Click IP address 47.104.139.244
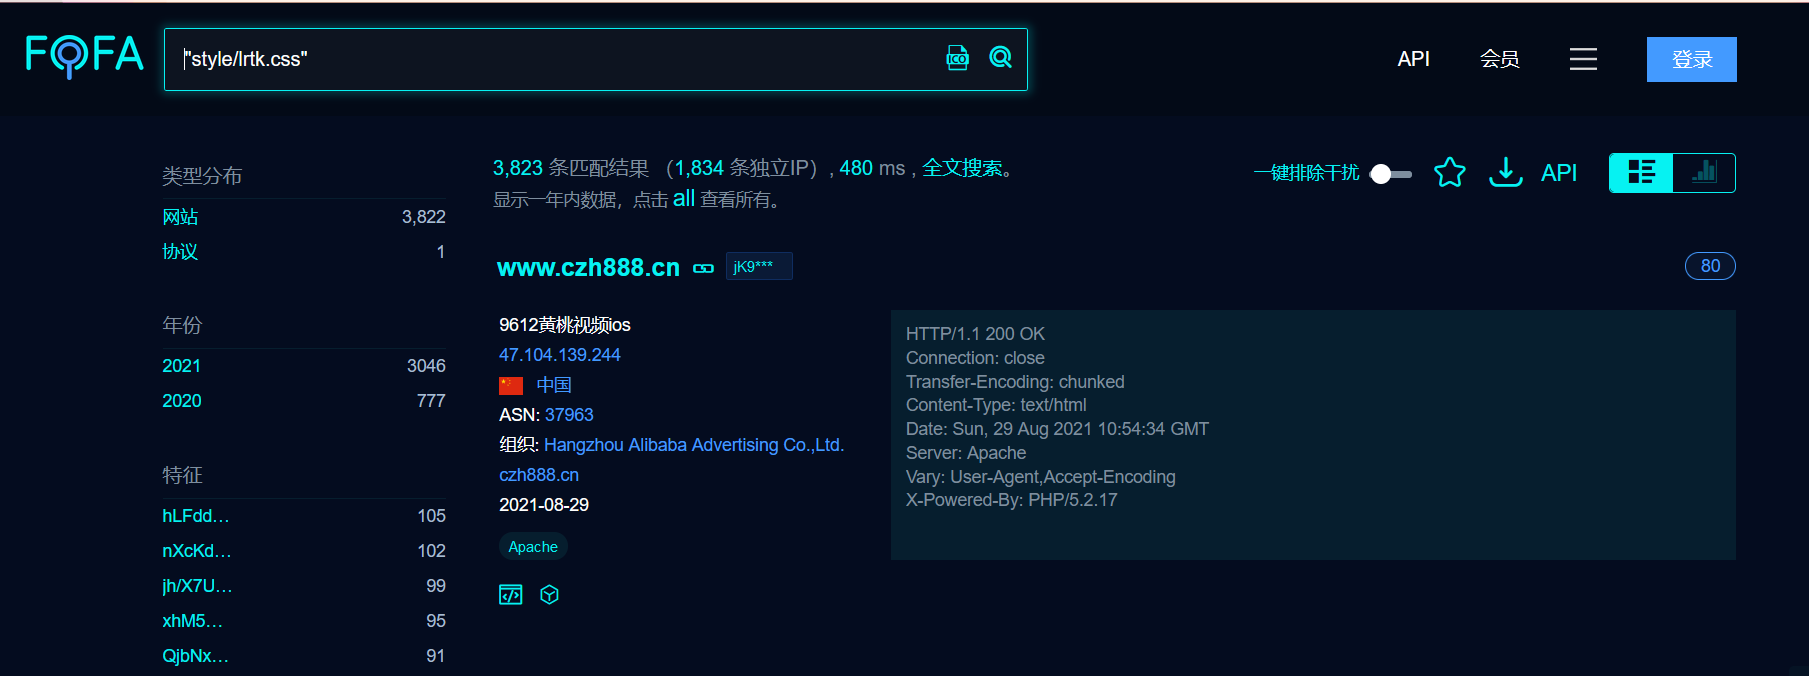This screenshot has height=676, width=1809. (x=560, y=355)
